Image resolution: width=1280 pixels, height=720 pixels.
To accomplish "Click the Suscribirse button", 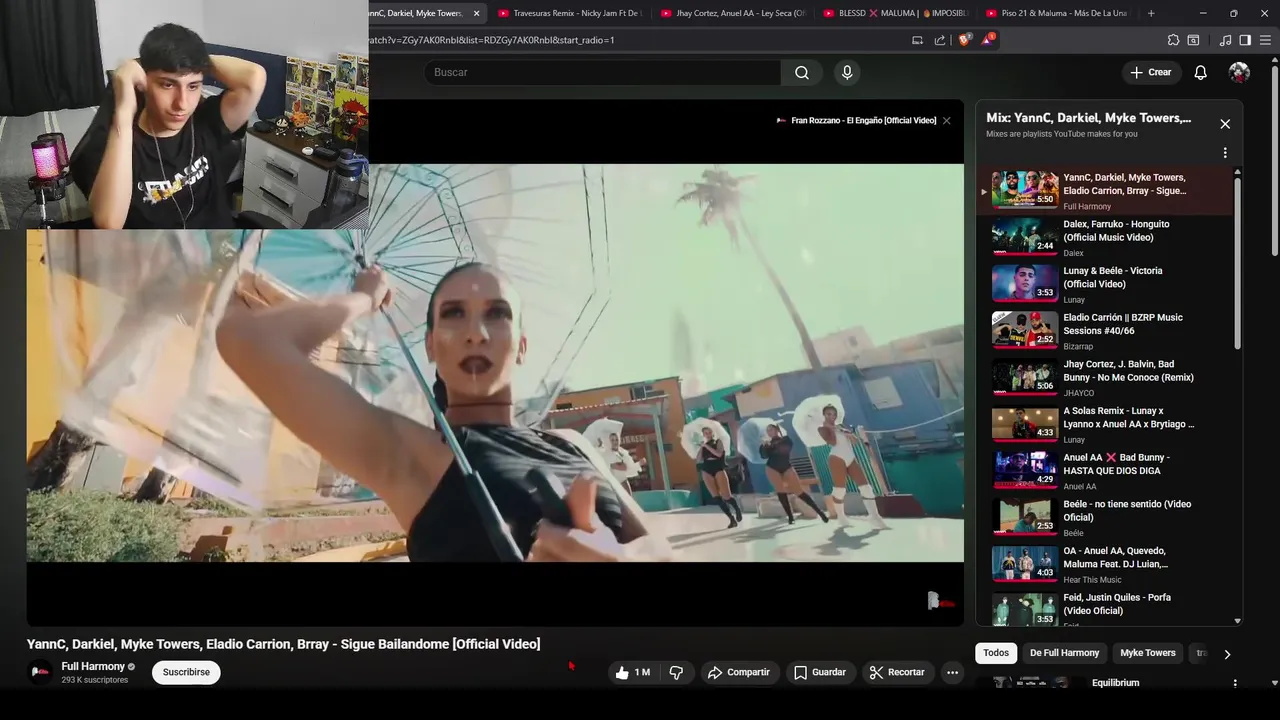I will [x=186, y=672].
